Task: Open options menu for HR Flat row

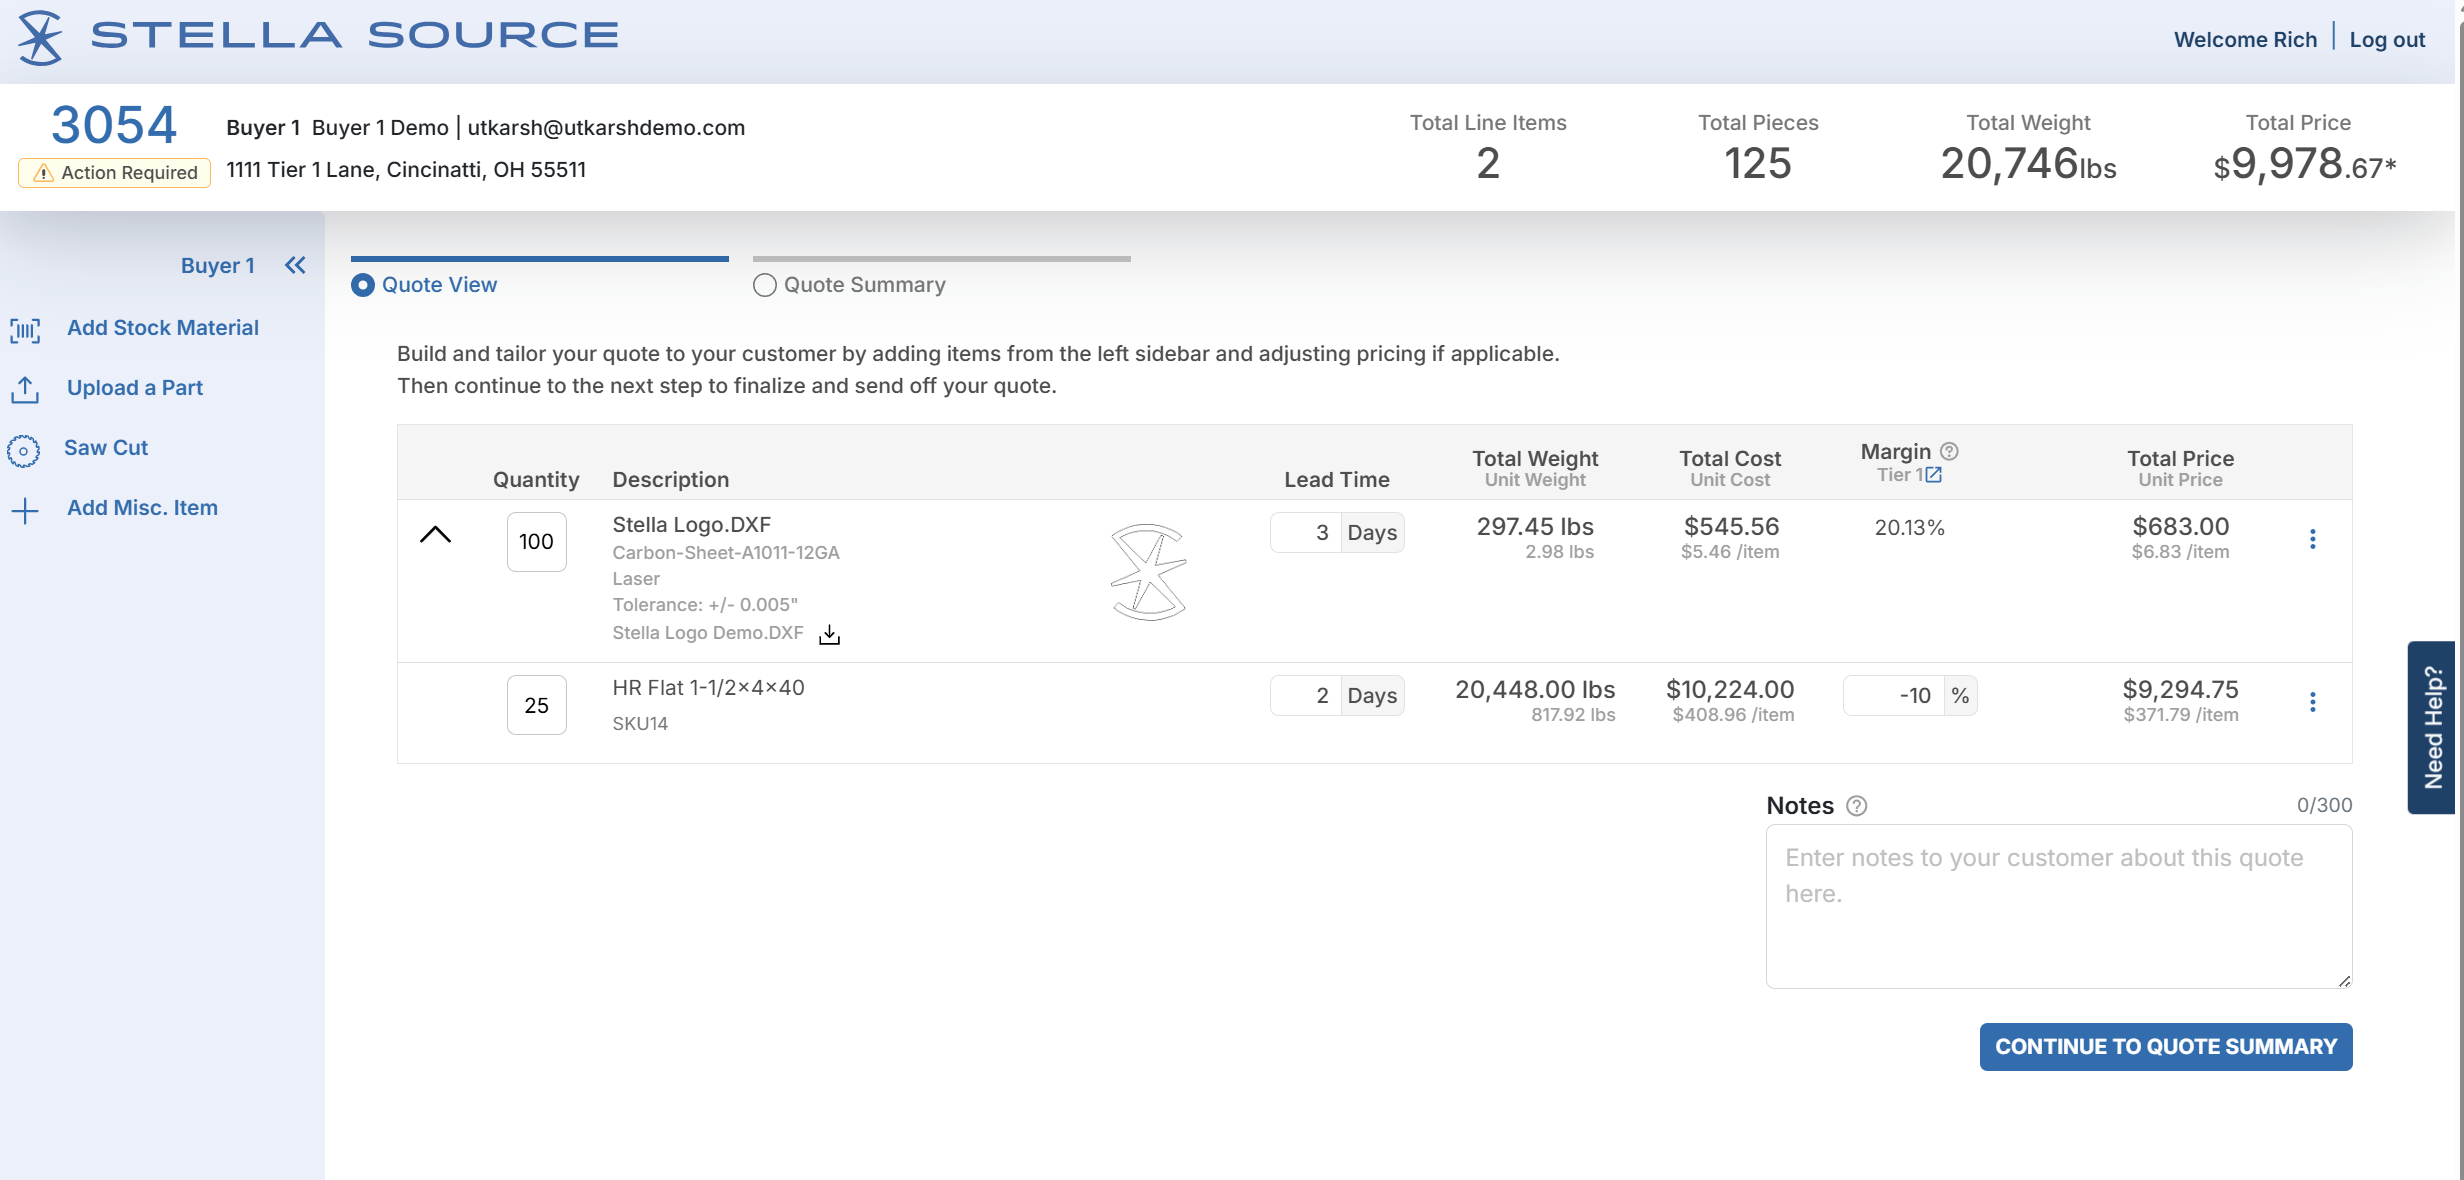Action: pyautogui.click(x=2312, y=702)
